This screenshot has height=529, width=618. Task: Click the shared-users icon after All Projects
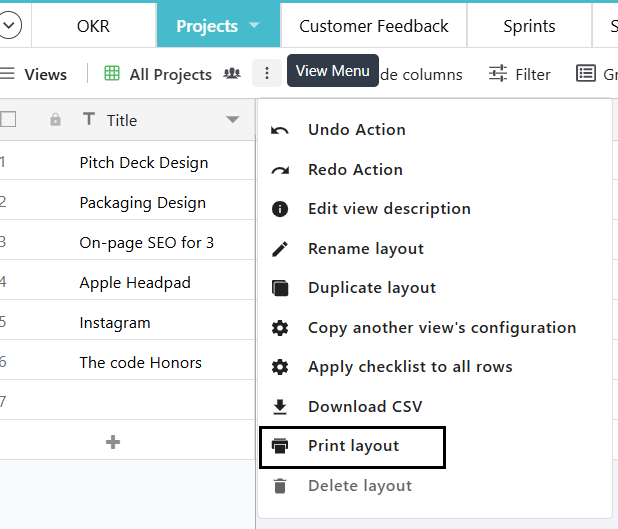(x=232, y=73)
